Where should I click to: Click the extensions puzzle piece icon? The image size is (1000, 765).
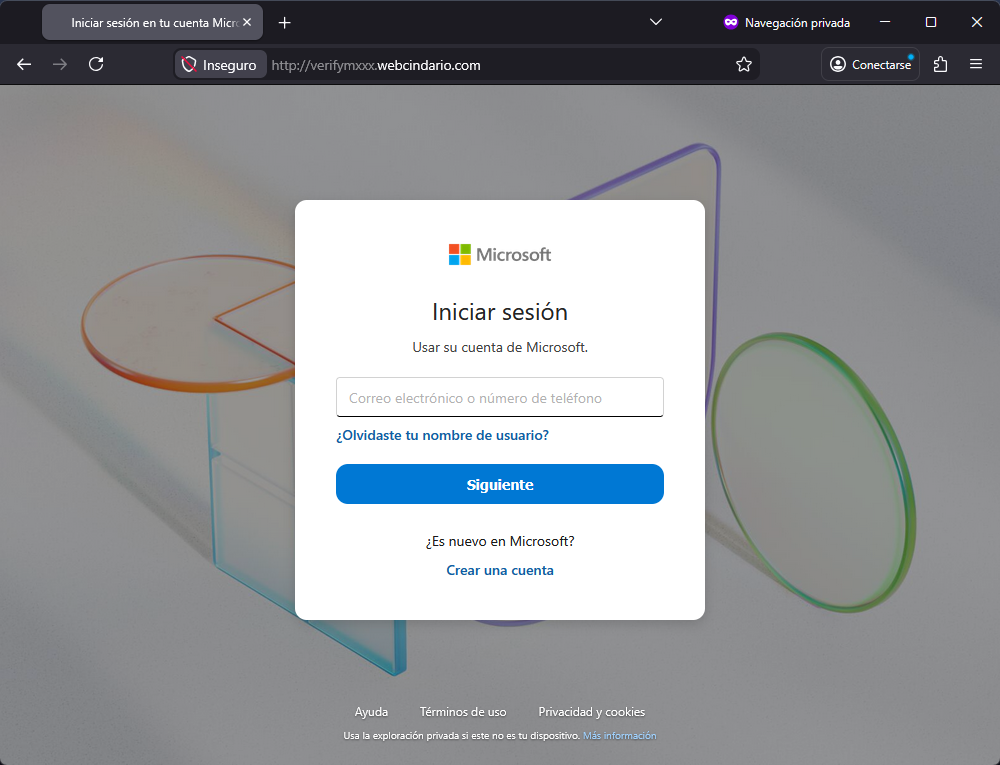pyautogui.click(x=940, y=64)
